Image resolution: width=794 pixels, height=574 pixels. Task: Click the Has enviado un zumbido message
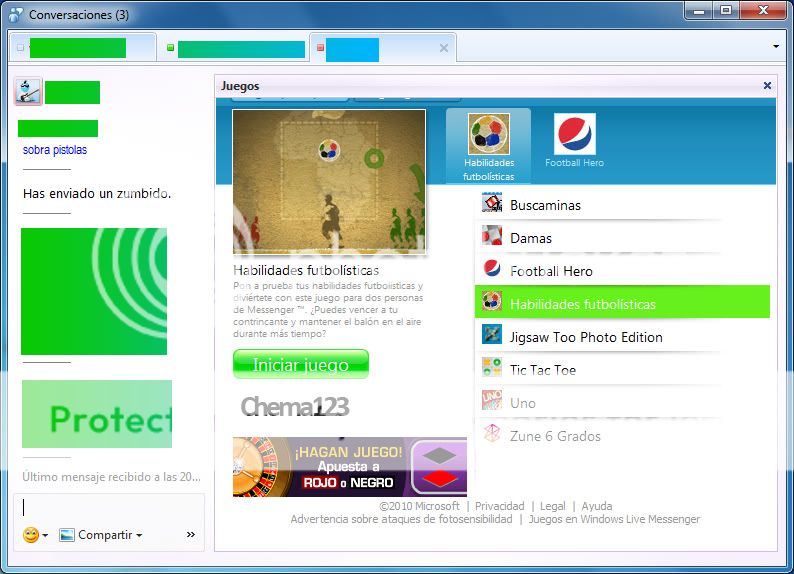(97, 193)
